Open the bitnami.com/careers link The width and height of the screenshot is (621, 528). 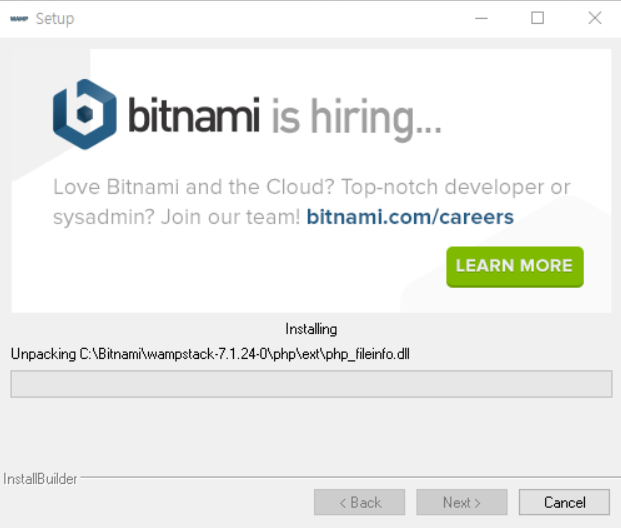click(410, 217)
